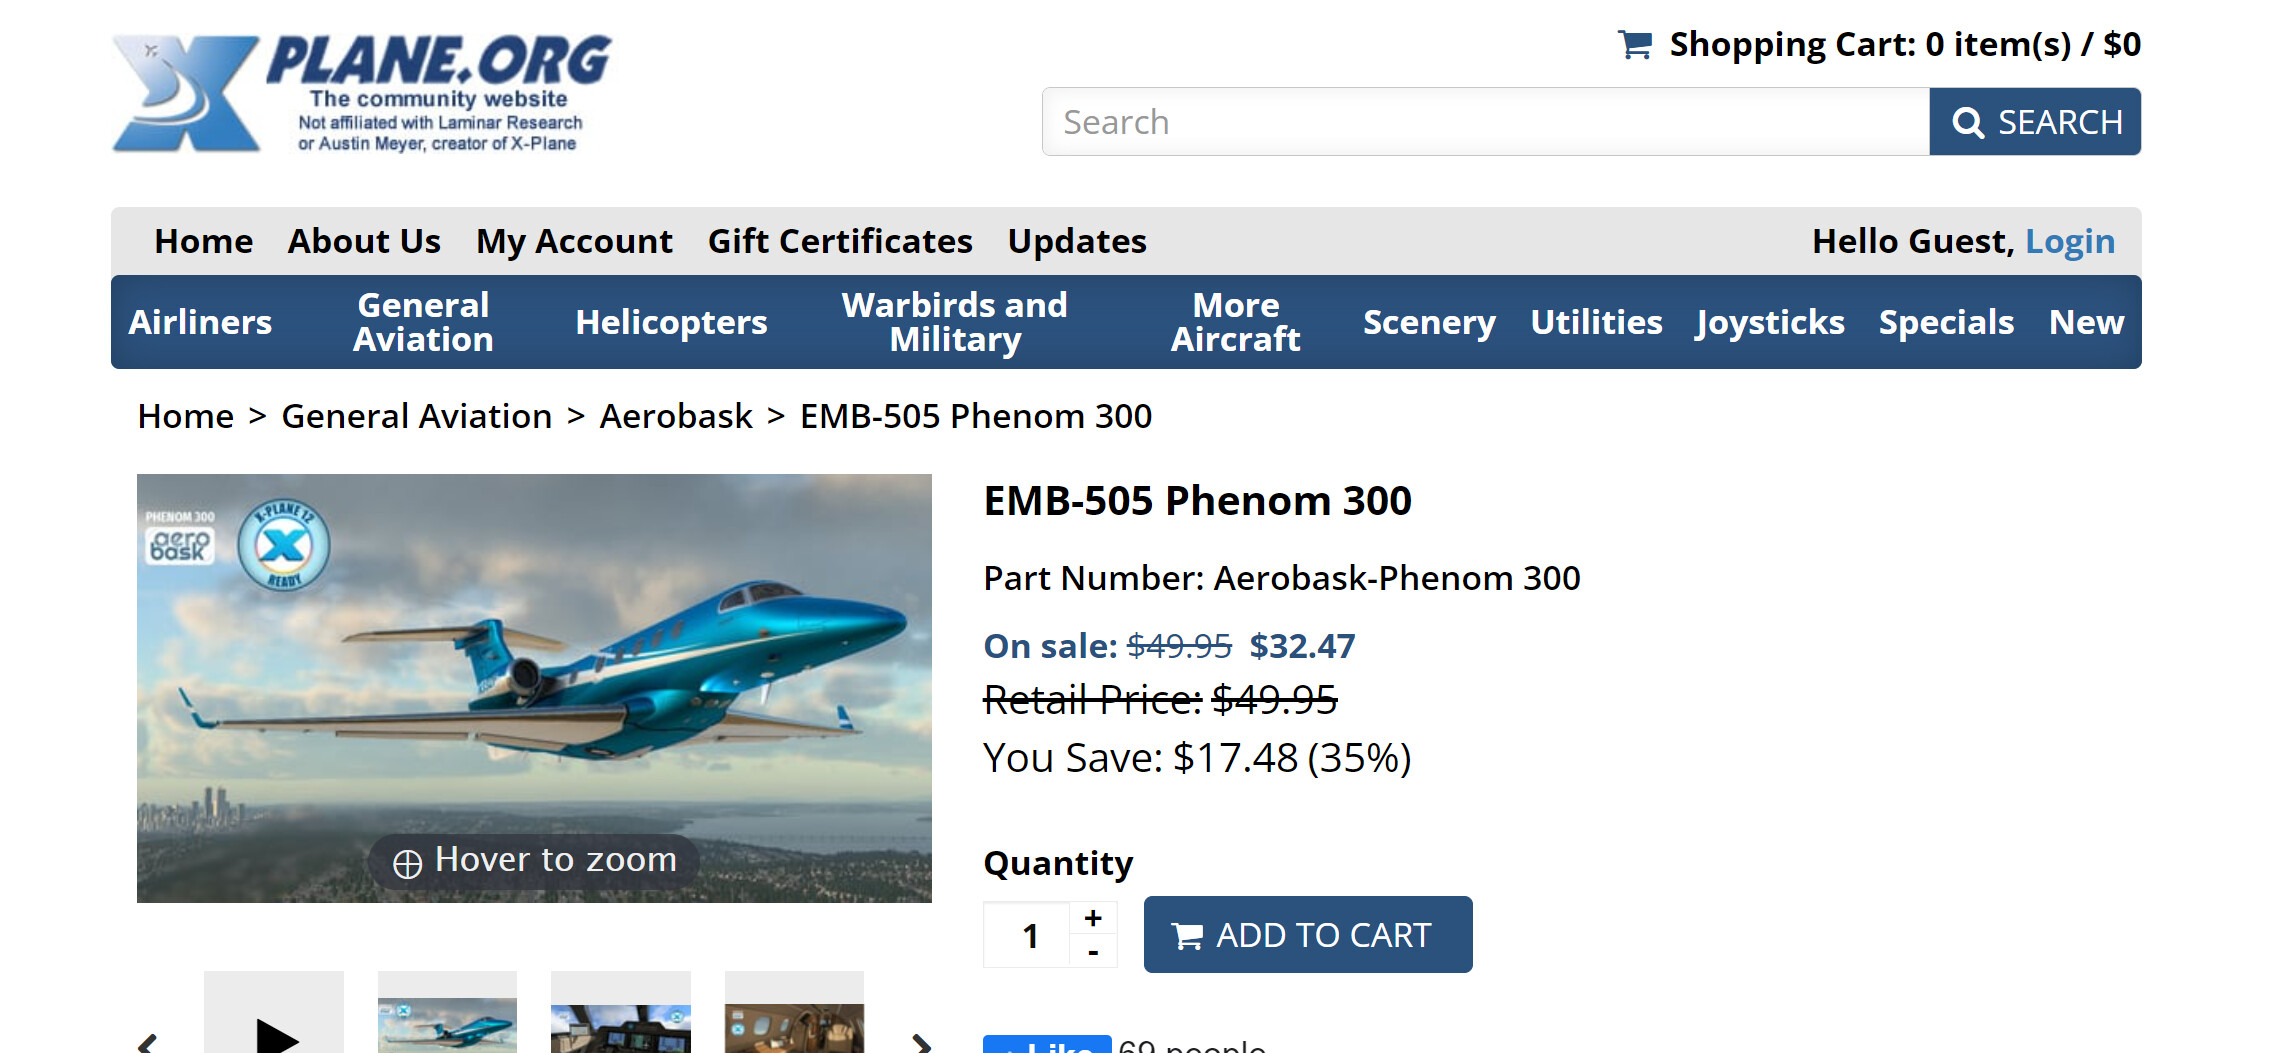Open the Airliners category menu
The image size is (2274, 1053).
point(200,322)
